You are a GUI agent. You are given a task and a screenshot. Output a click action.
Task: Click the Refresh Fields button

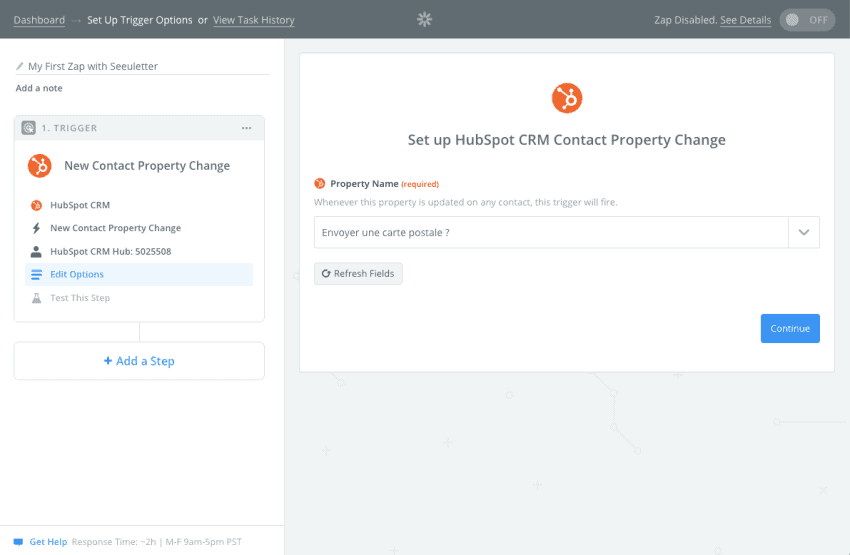358,274
